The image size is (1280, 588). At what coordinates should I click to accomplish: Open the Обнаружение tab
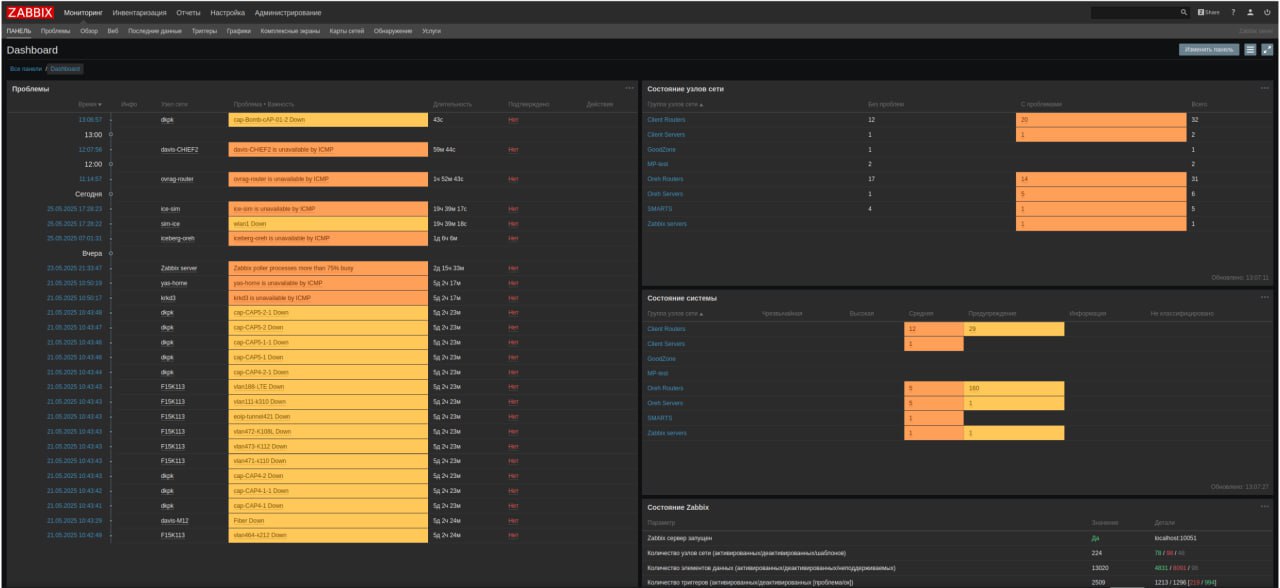click(393, 31)
